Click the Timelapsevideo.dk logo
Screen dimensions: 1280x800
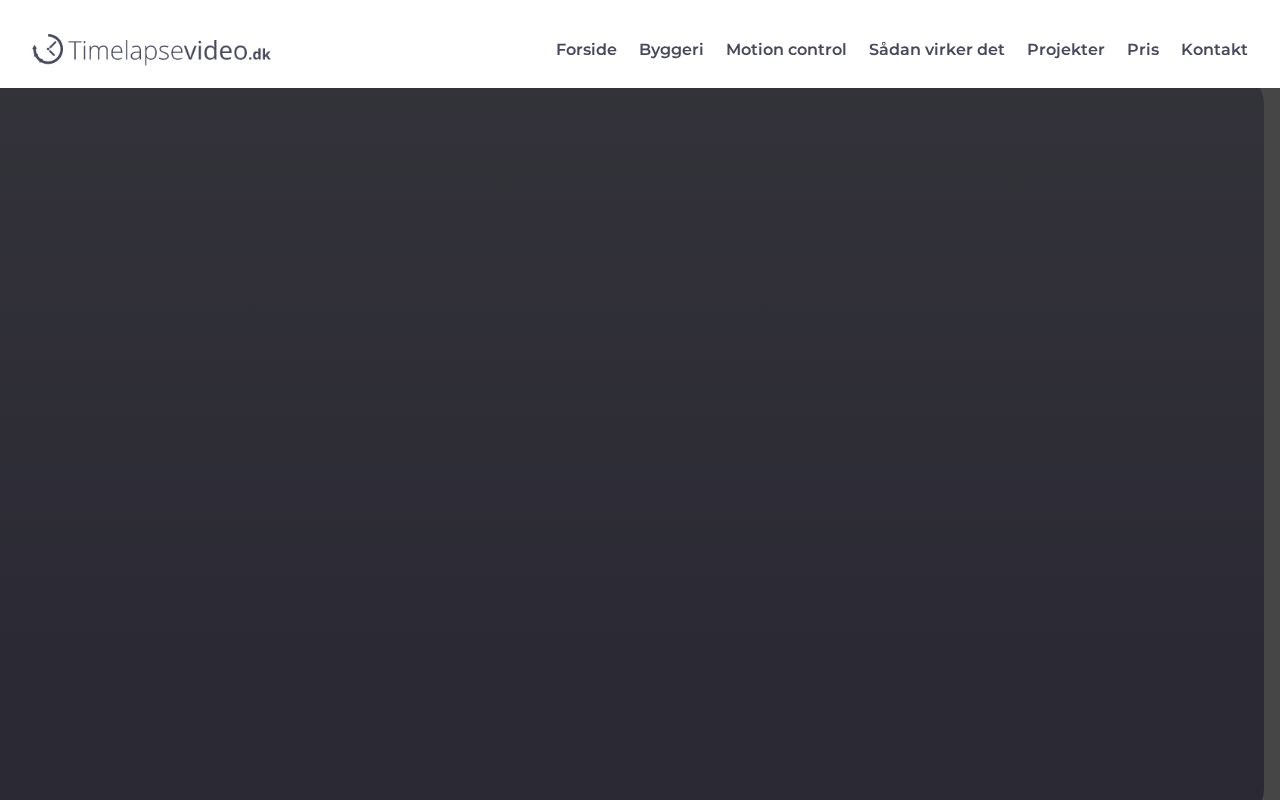tap(151, 49)
